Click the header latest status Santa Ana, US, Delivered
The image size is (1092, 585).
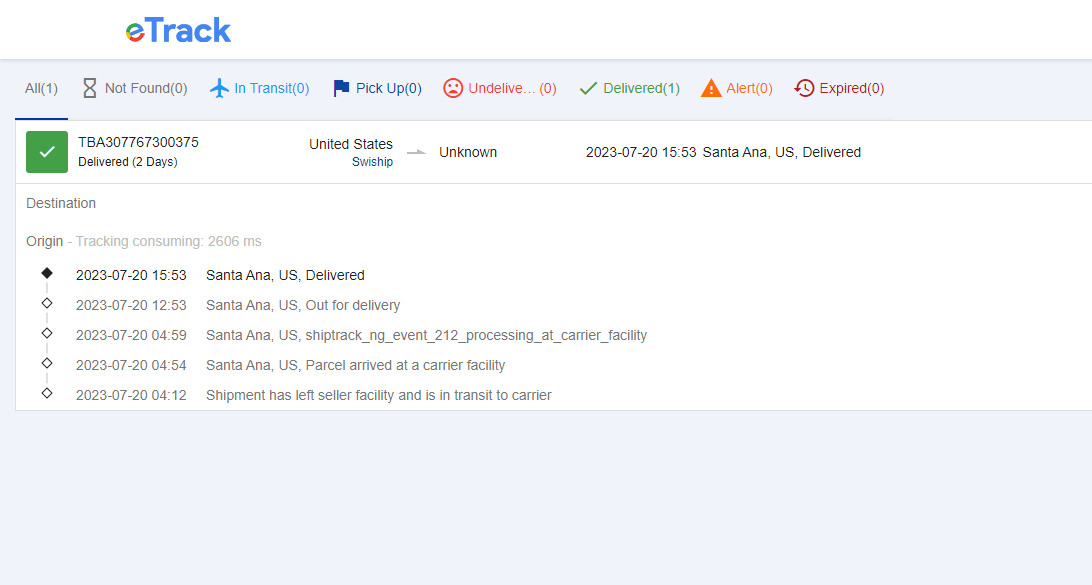(781, 152)
